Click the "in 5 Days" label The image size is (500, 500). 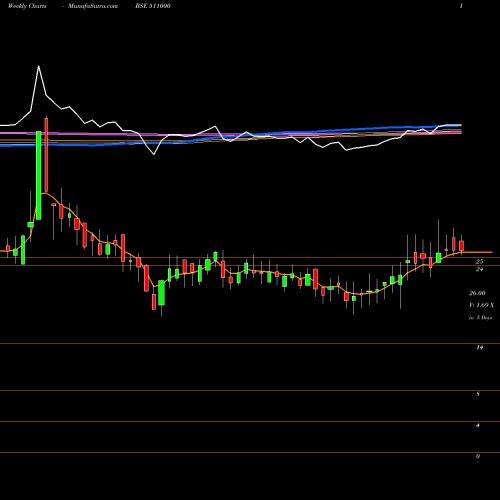480,318
